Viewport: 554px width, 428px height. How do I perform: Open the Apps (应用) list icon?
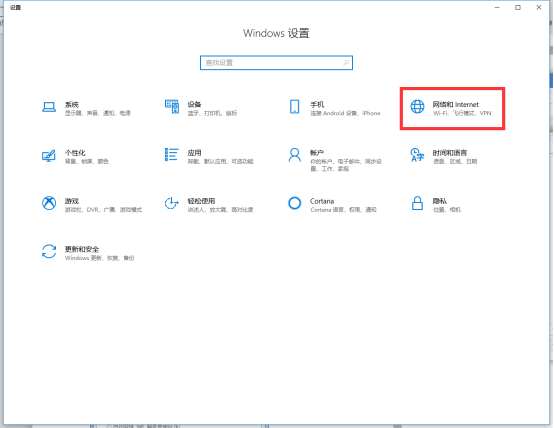[x=172, y=154]
